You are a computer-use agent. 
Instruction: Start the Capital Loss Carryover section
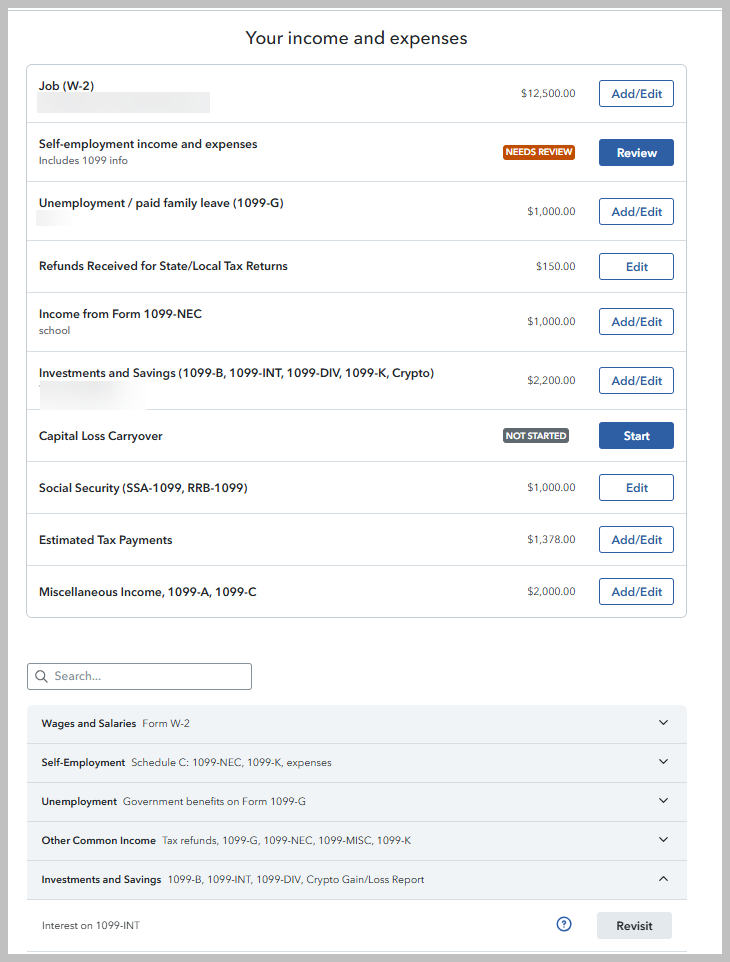(x=636, y=436)
